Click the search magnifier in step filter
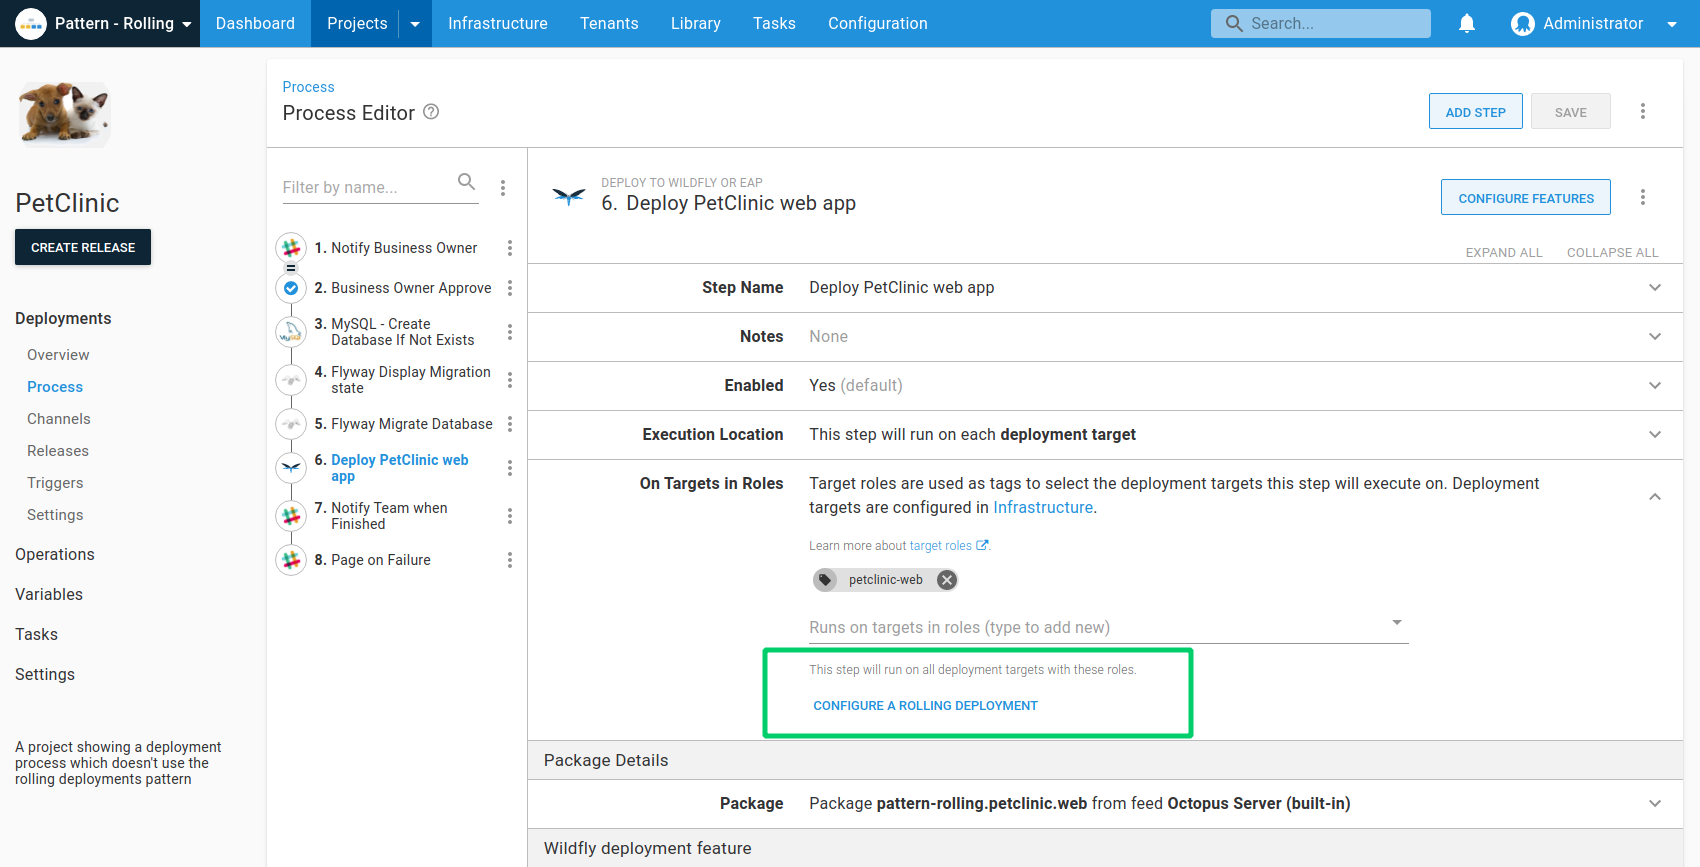The height and width of the screenshot is (867, 1700). 466,182
